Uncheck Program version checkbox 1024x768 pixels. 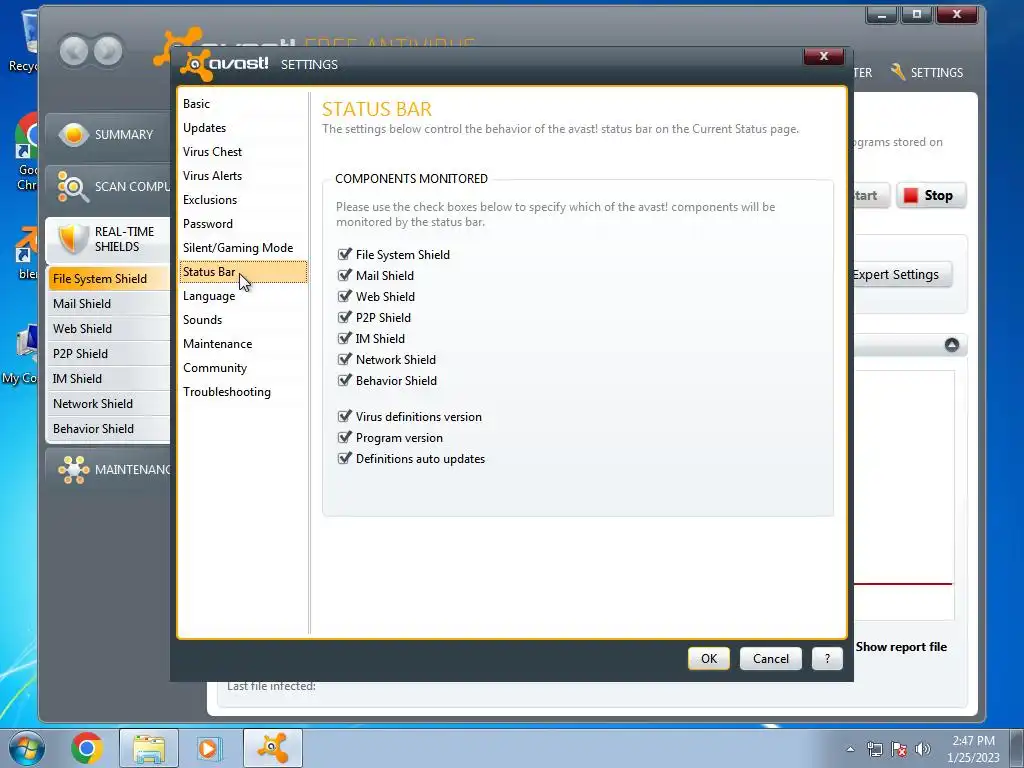[x=344, y=437]
